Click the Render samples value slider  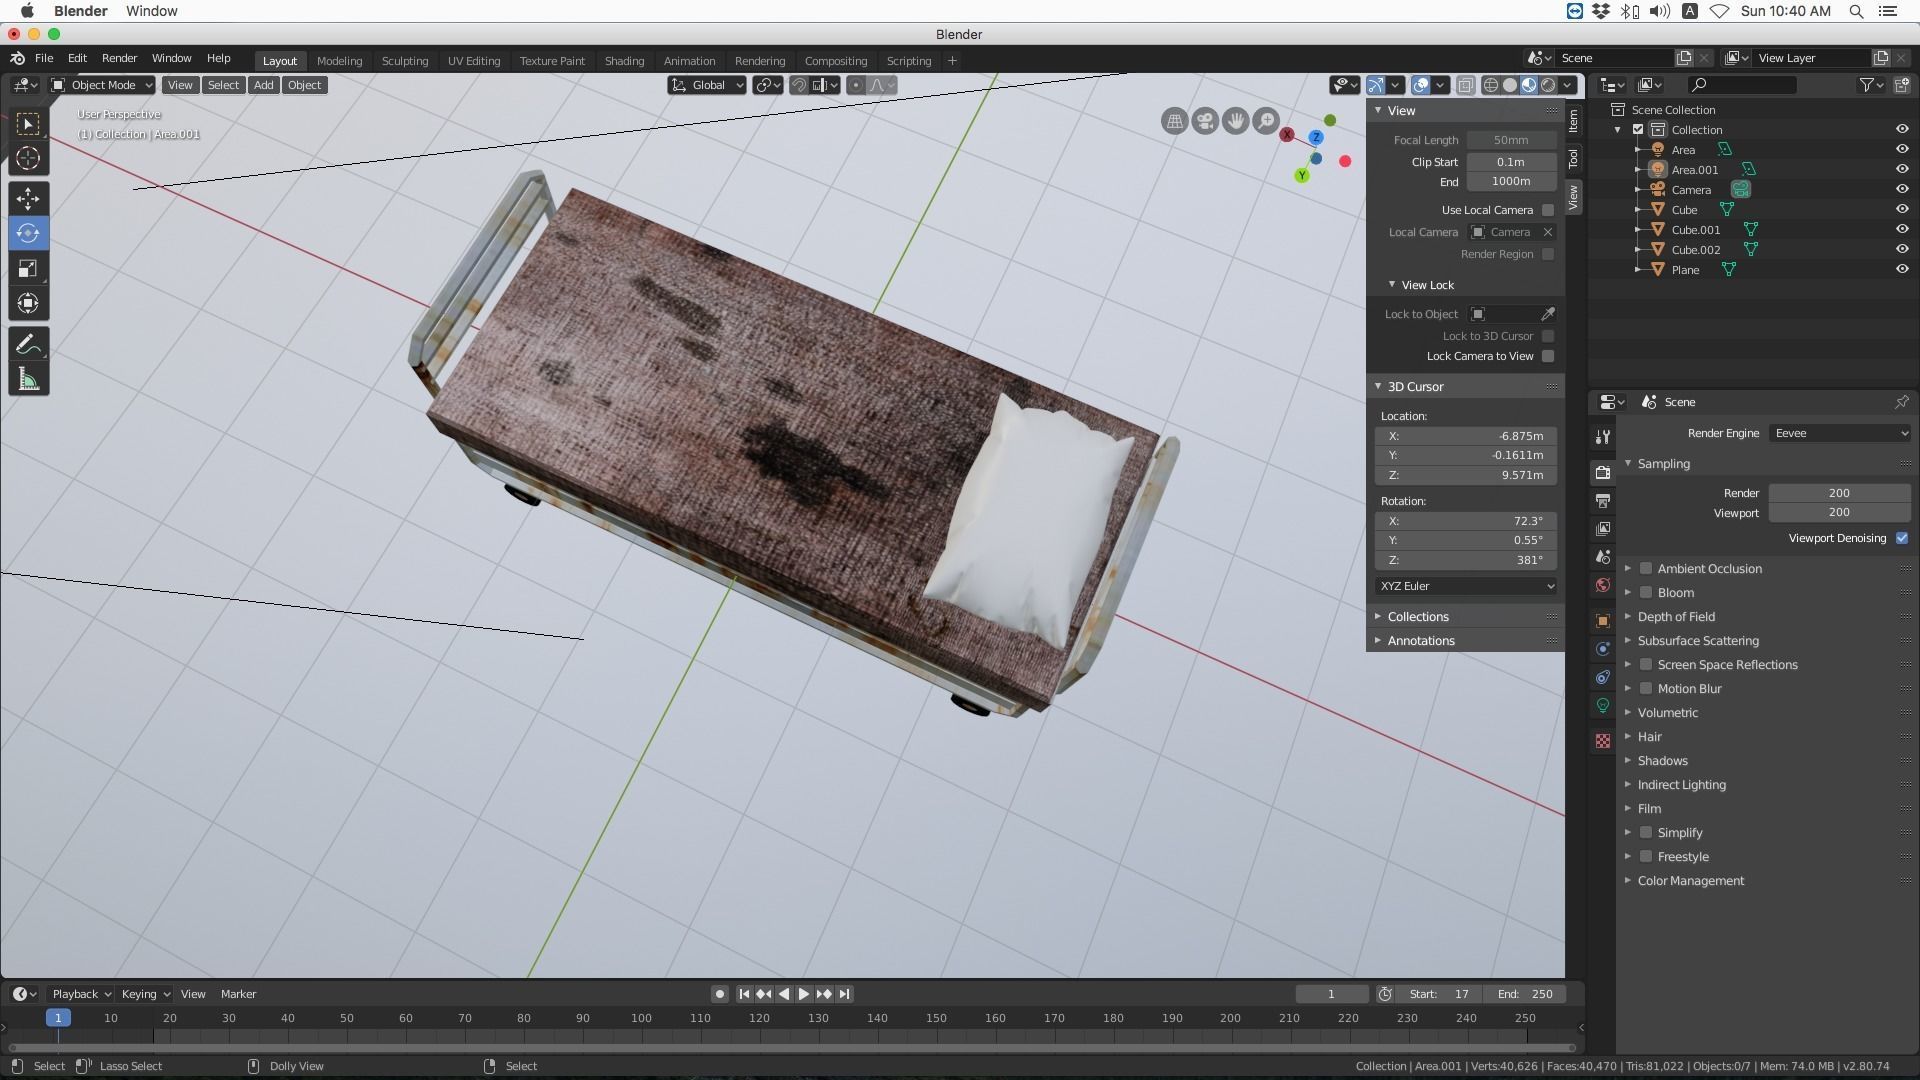[x=1839, y=493]
